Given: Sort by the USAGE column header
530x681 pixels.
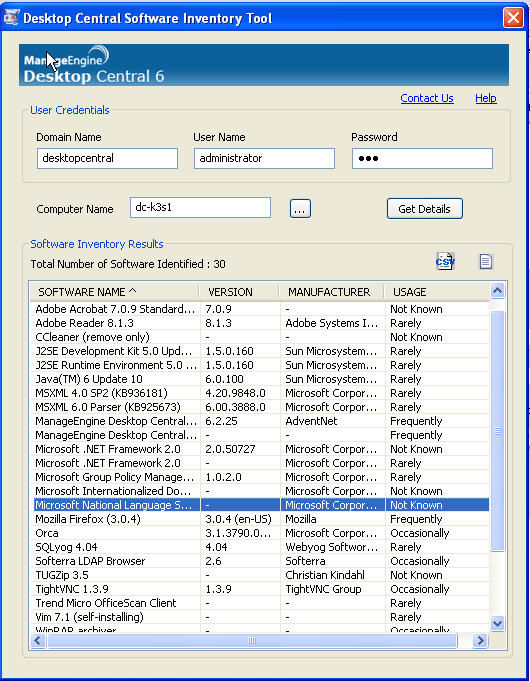Looking at the screenshot, I should pyautogui.click(x=437, y=292).
